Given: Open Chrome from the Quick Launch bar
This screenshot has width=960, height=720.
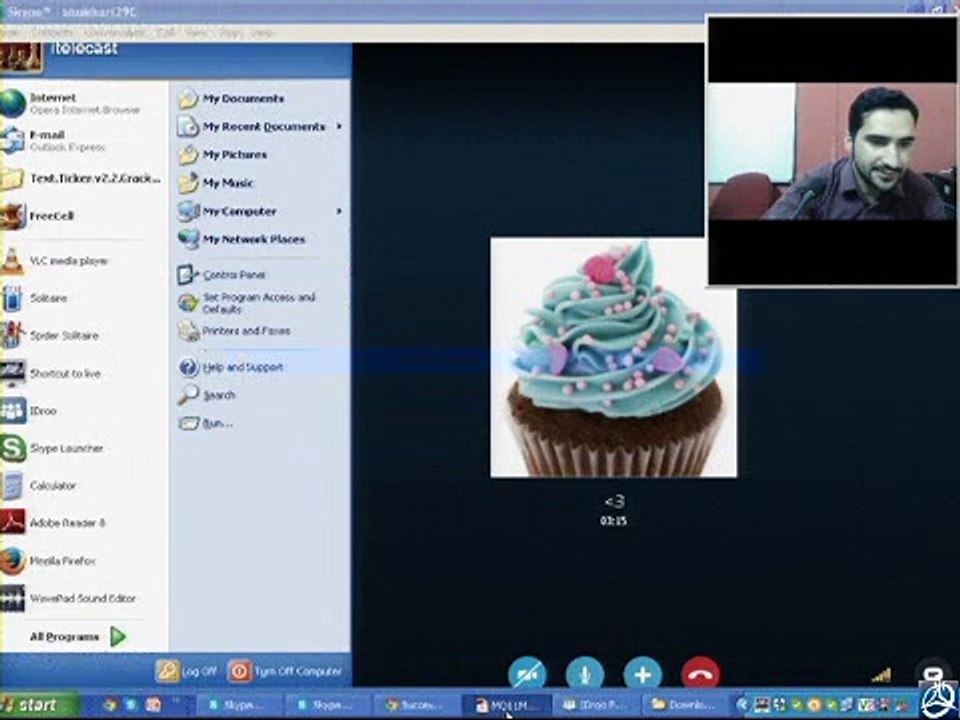Looking at the screenshot, I should (x=111, y=705).
